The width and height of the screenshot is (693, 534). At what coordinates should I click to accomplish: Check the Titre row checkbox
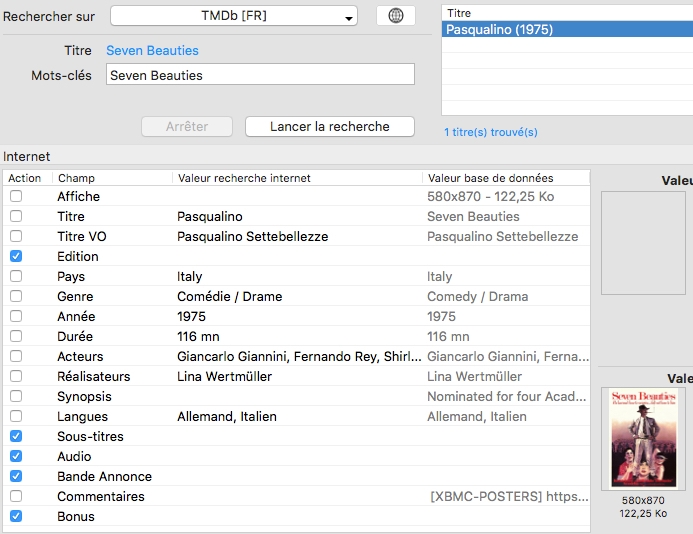pos(16,217)
